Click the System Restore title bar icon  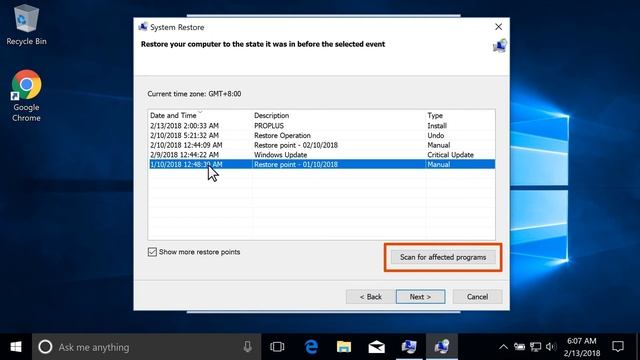click(143, 27)
